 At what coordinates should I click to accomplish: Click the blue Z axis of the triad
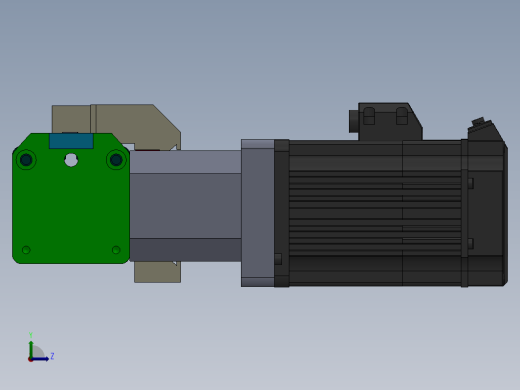41,359
